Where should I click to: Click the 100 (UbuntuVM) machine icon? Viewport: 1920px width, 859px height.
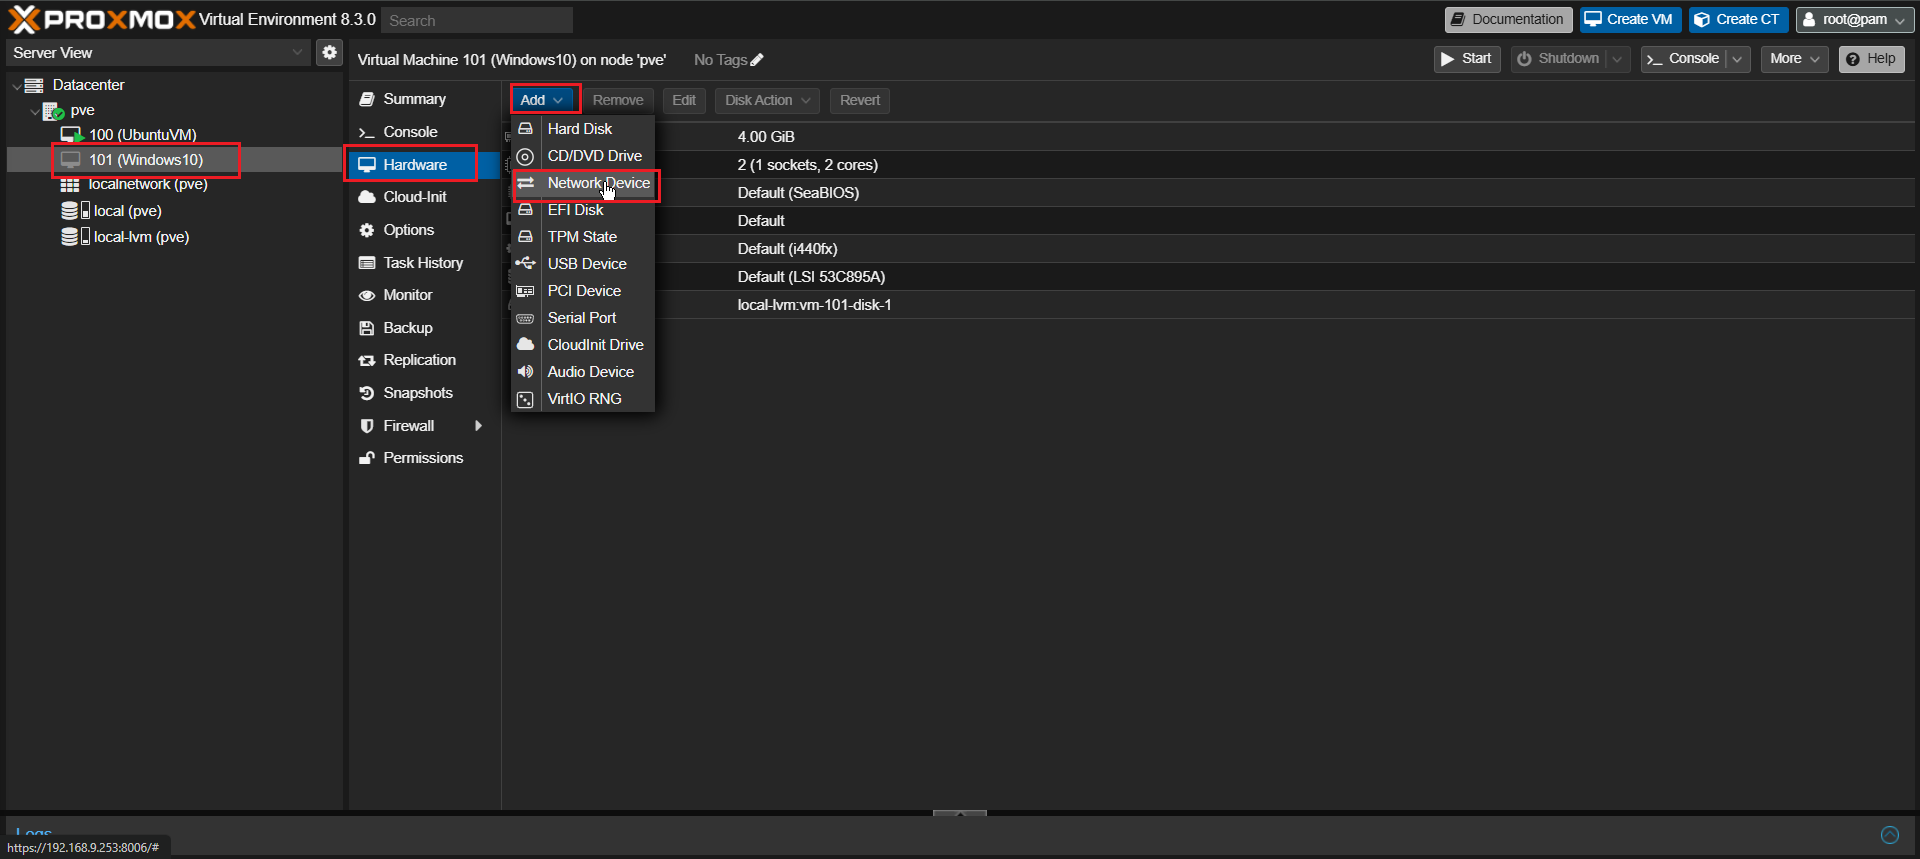72,134
